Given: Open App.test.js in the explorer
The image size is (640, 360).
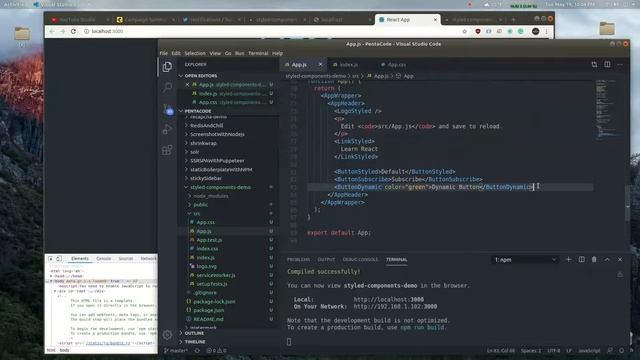Looking at the screenshot, I should [x=209, y=240].
